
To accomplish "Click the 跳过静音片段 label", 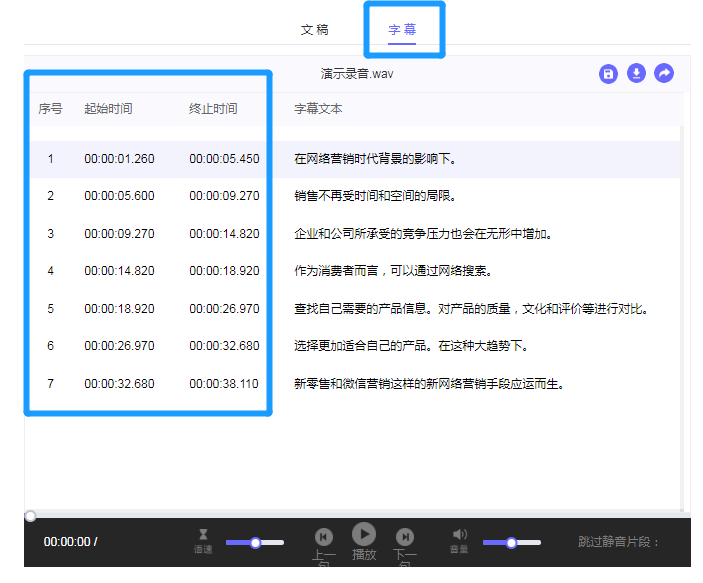I will point(619,542).
